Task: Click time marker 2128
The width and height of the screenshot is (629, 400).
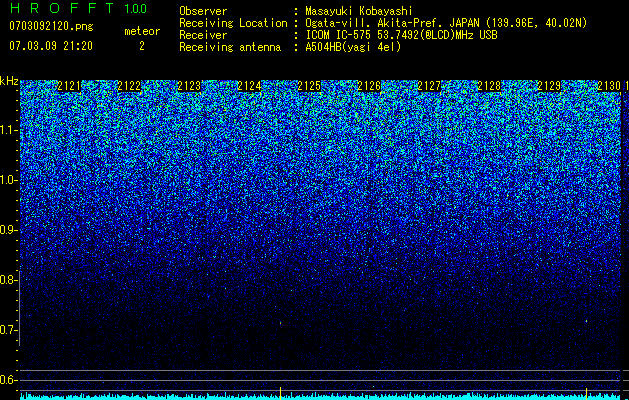Action: click(489, 86)
